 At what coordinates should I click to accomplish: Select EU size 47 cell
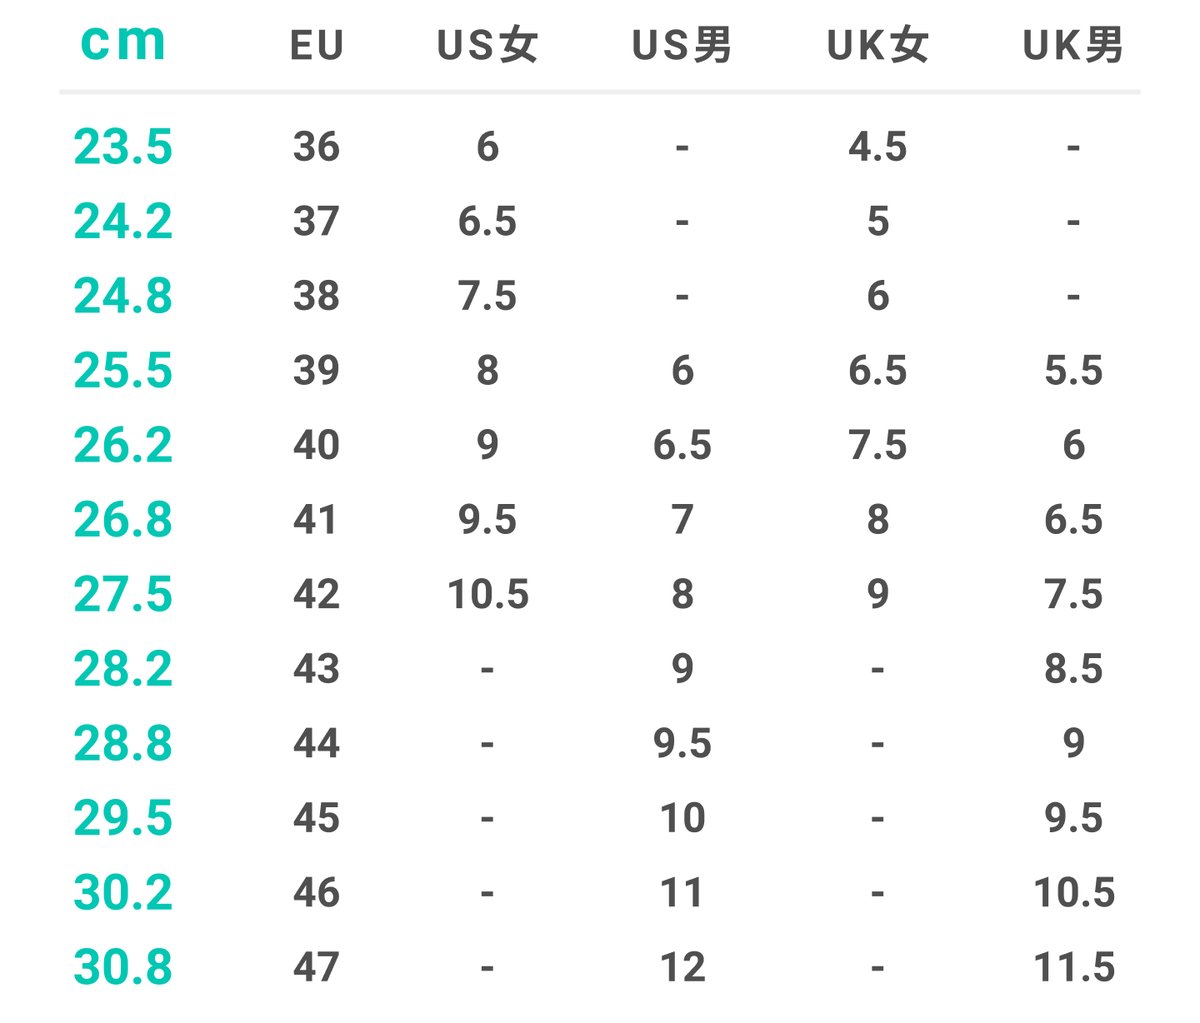317,967
